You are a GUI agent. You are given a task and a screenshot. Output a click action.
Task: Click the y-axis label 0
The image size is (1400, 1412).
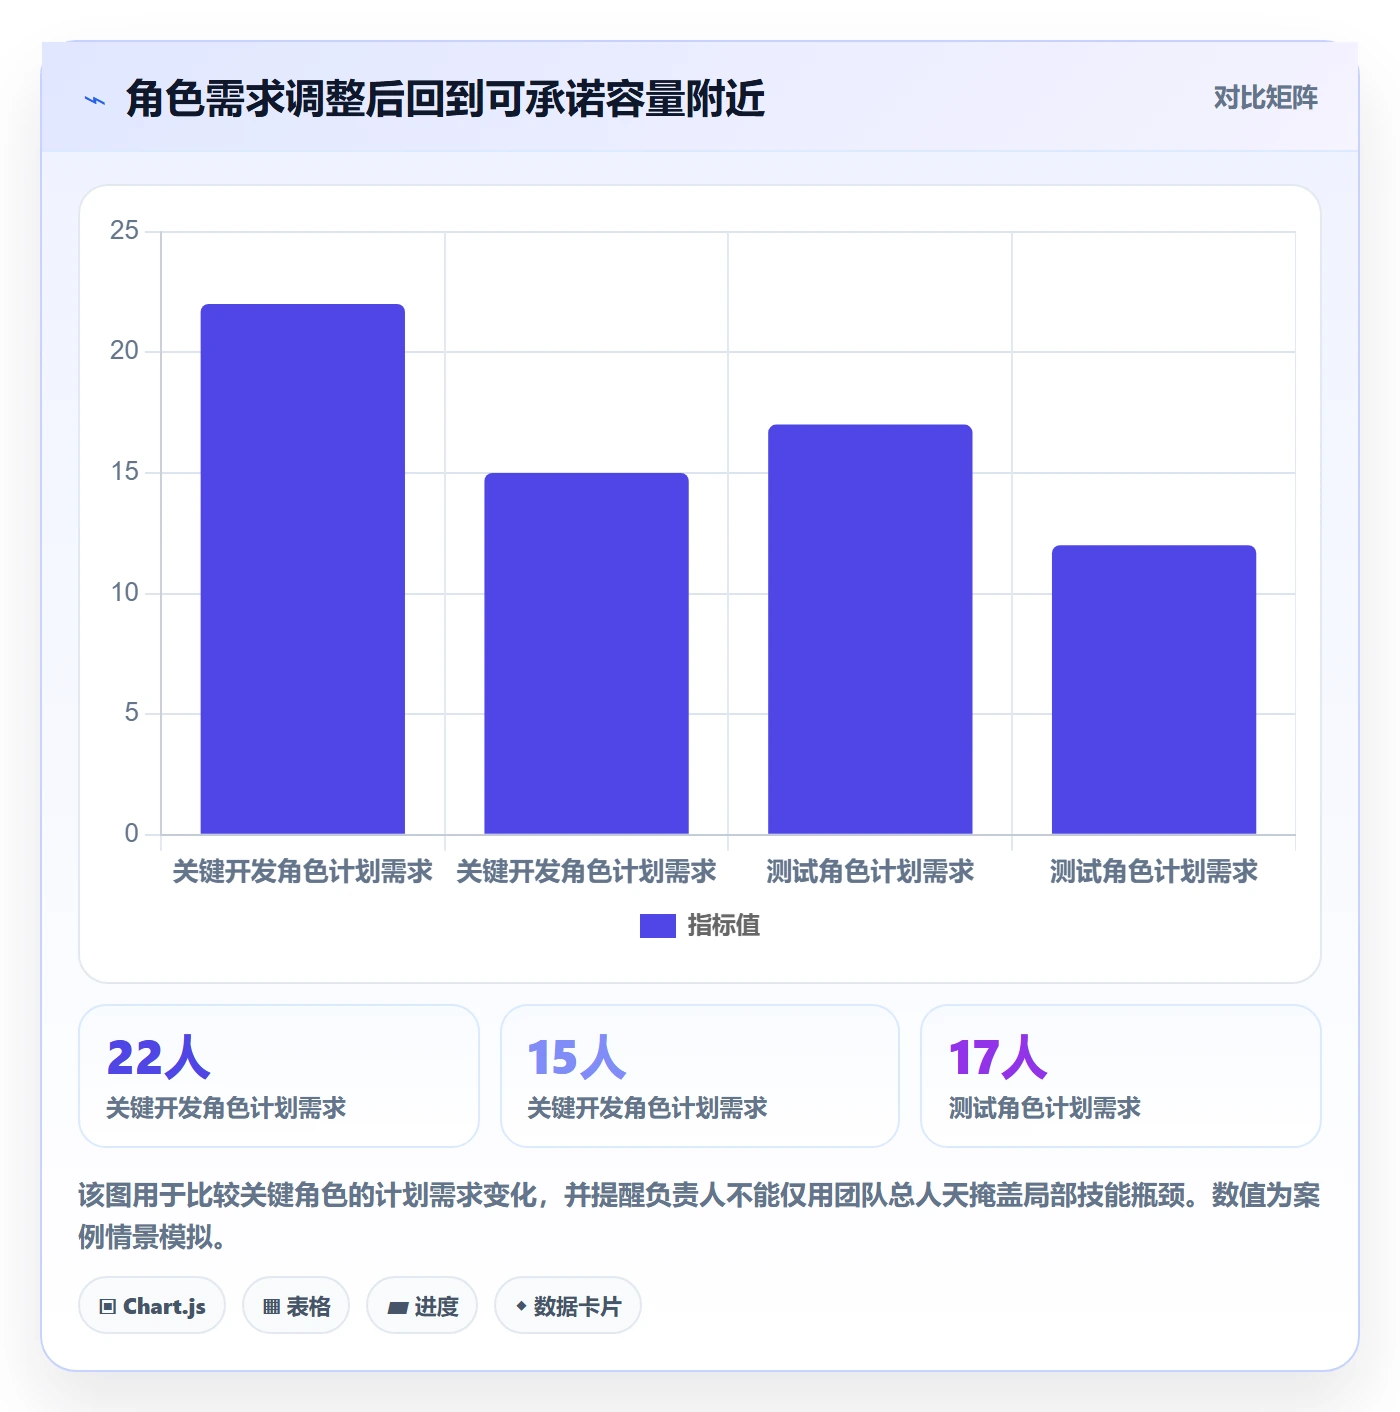point(132,834)
